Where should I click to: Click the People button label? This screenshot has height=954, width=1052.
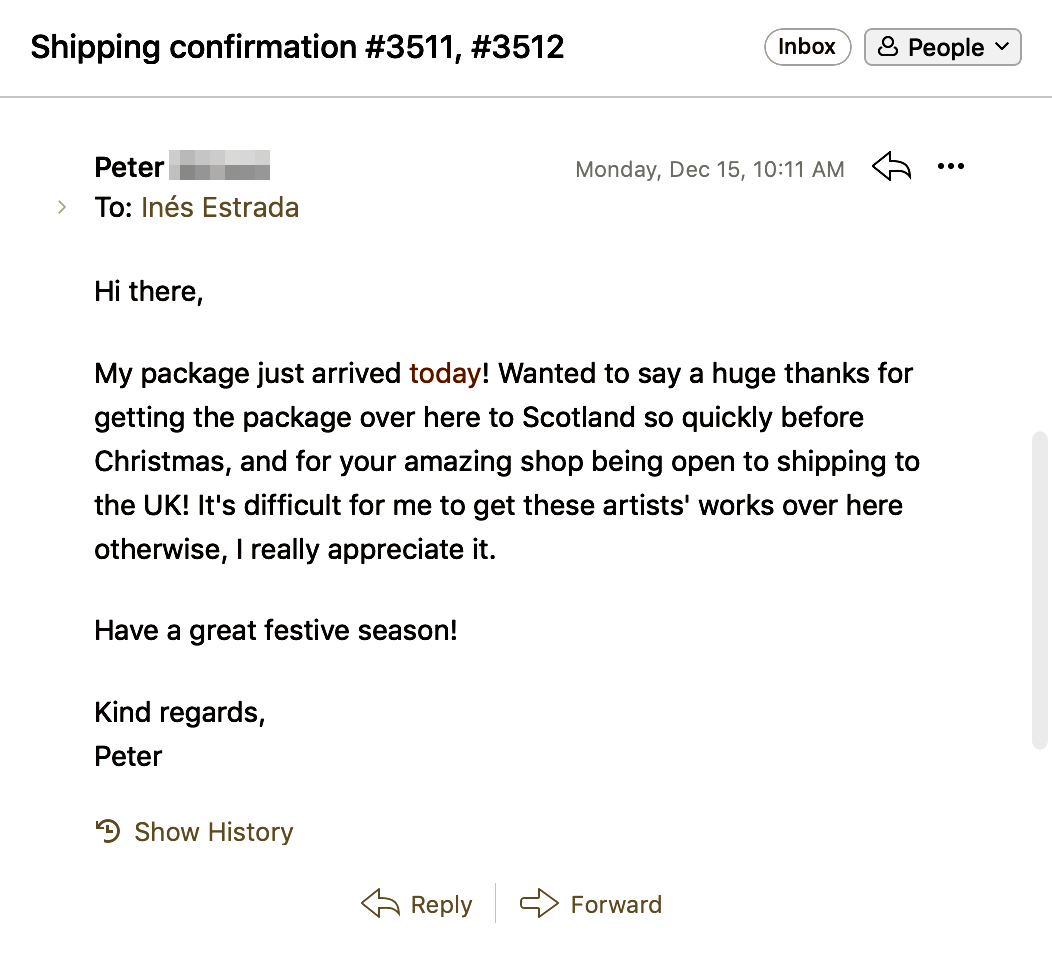click(946, 47)
